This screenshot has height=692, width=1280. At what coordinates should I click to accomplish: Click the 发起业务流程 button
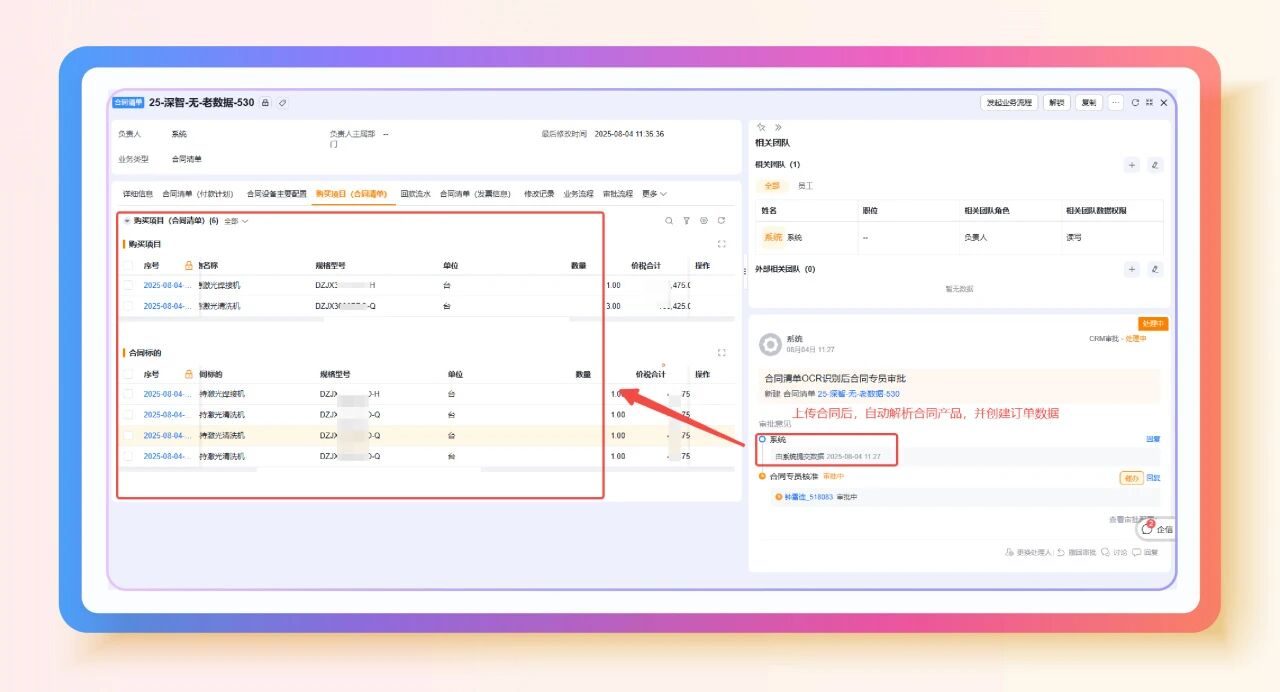(1009, 103)
